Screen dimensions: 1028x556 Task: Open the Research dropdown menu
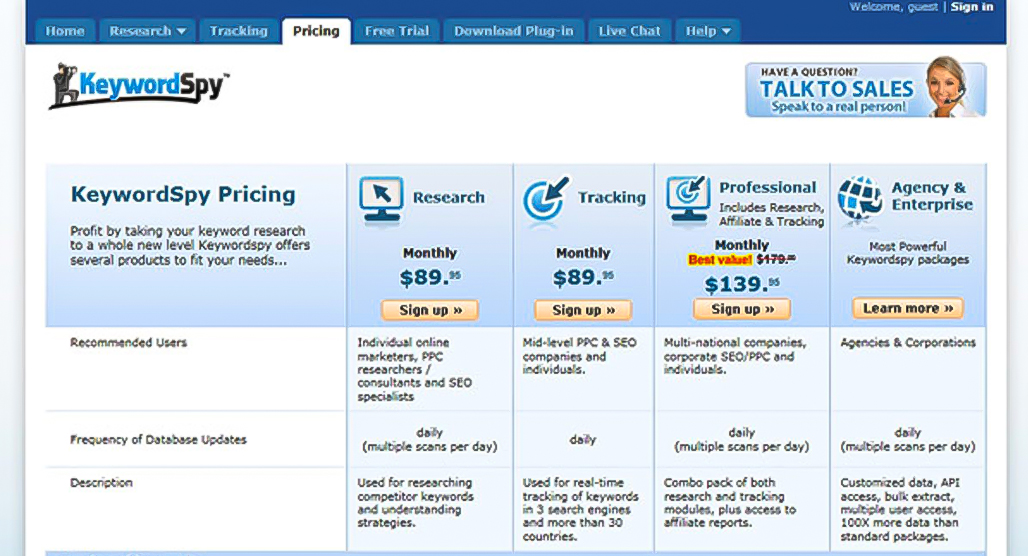click(x=148, y=31)
